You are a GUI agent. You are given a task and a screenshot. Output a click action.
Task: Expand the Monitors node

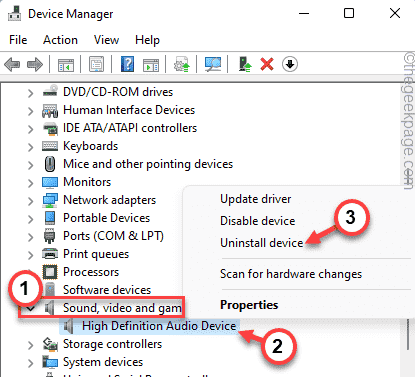point(30,183)
